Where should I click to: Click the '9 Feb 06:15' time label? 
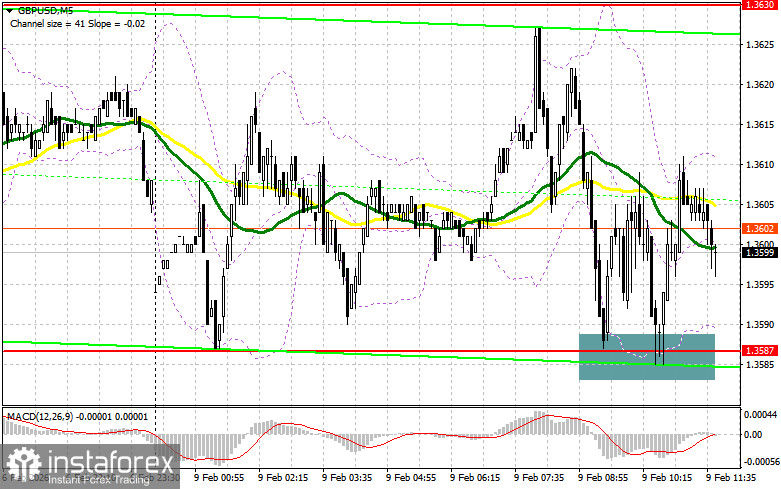(476, 478)
